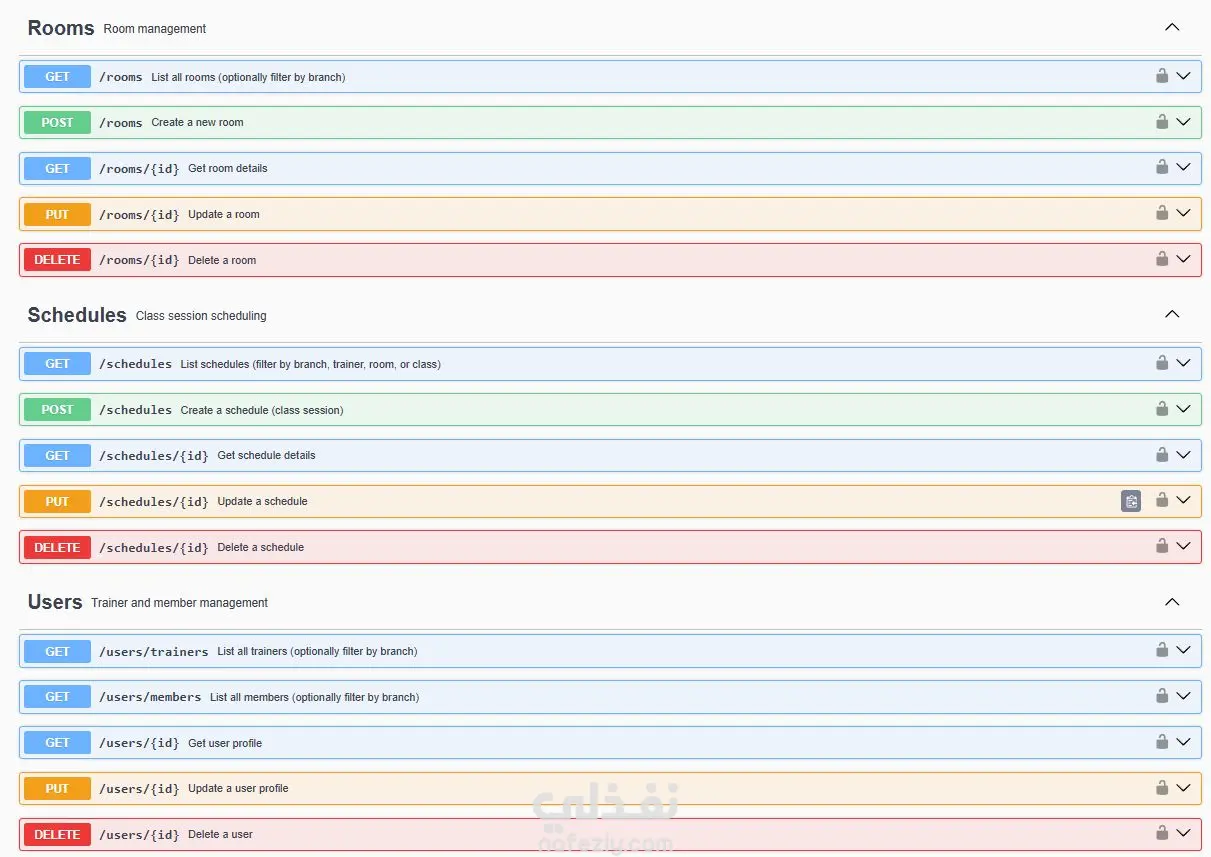Click authorization lock on GET /rooms/{id}
This screenshot has width=1211, height=857.
pos(1161,167)
